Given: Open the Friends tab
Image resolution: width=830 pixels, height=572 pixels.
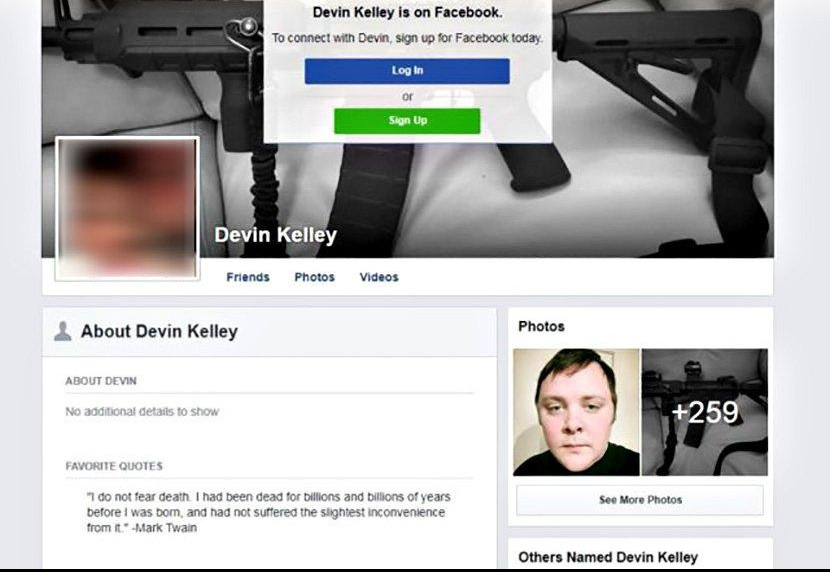Looking at the screenshot, I should point(248,277).
